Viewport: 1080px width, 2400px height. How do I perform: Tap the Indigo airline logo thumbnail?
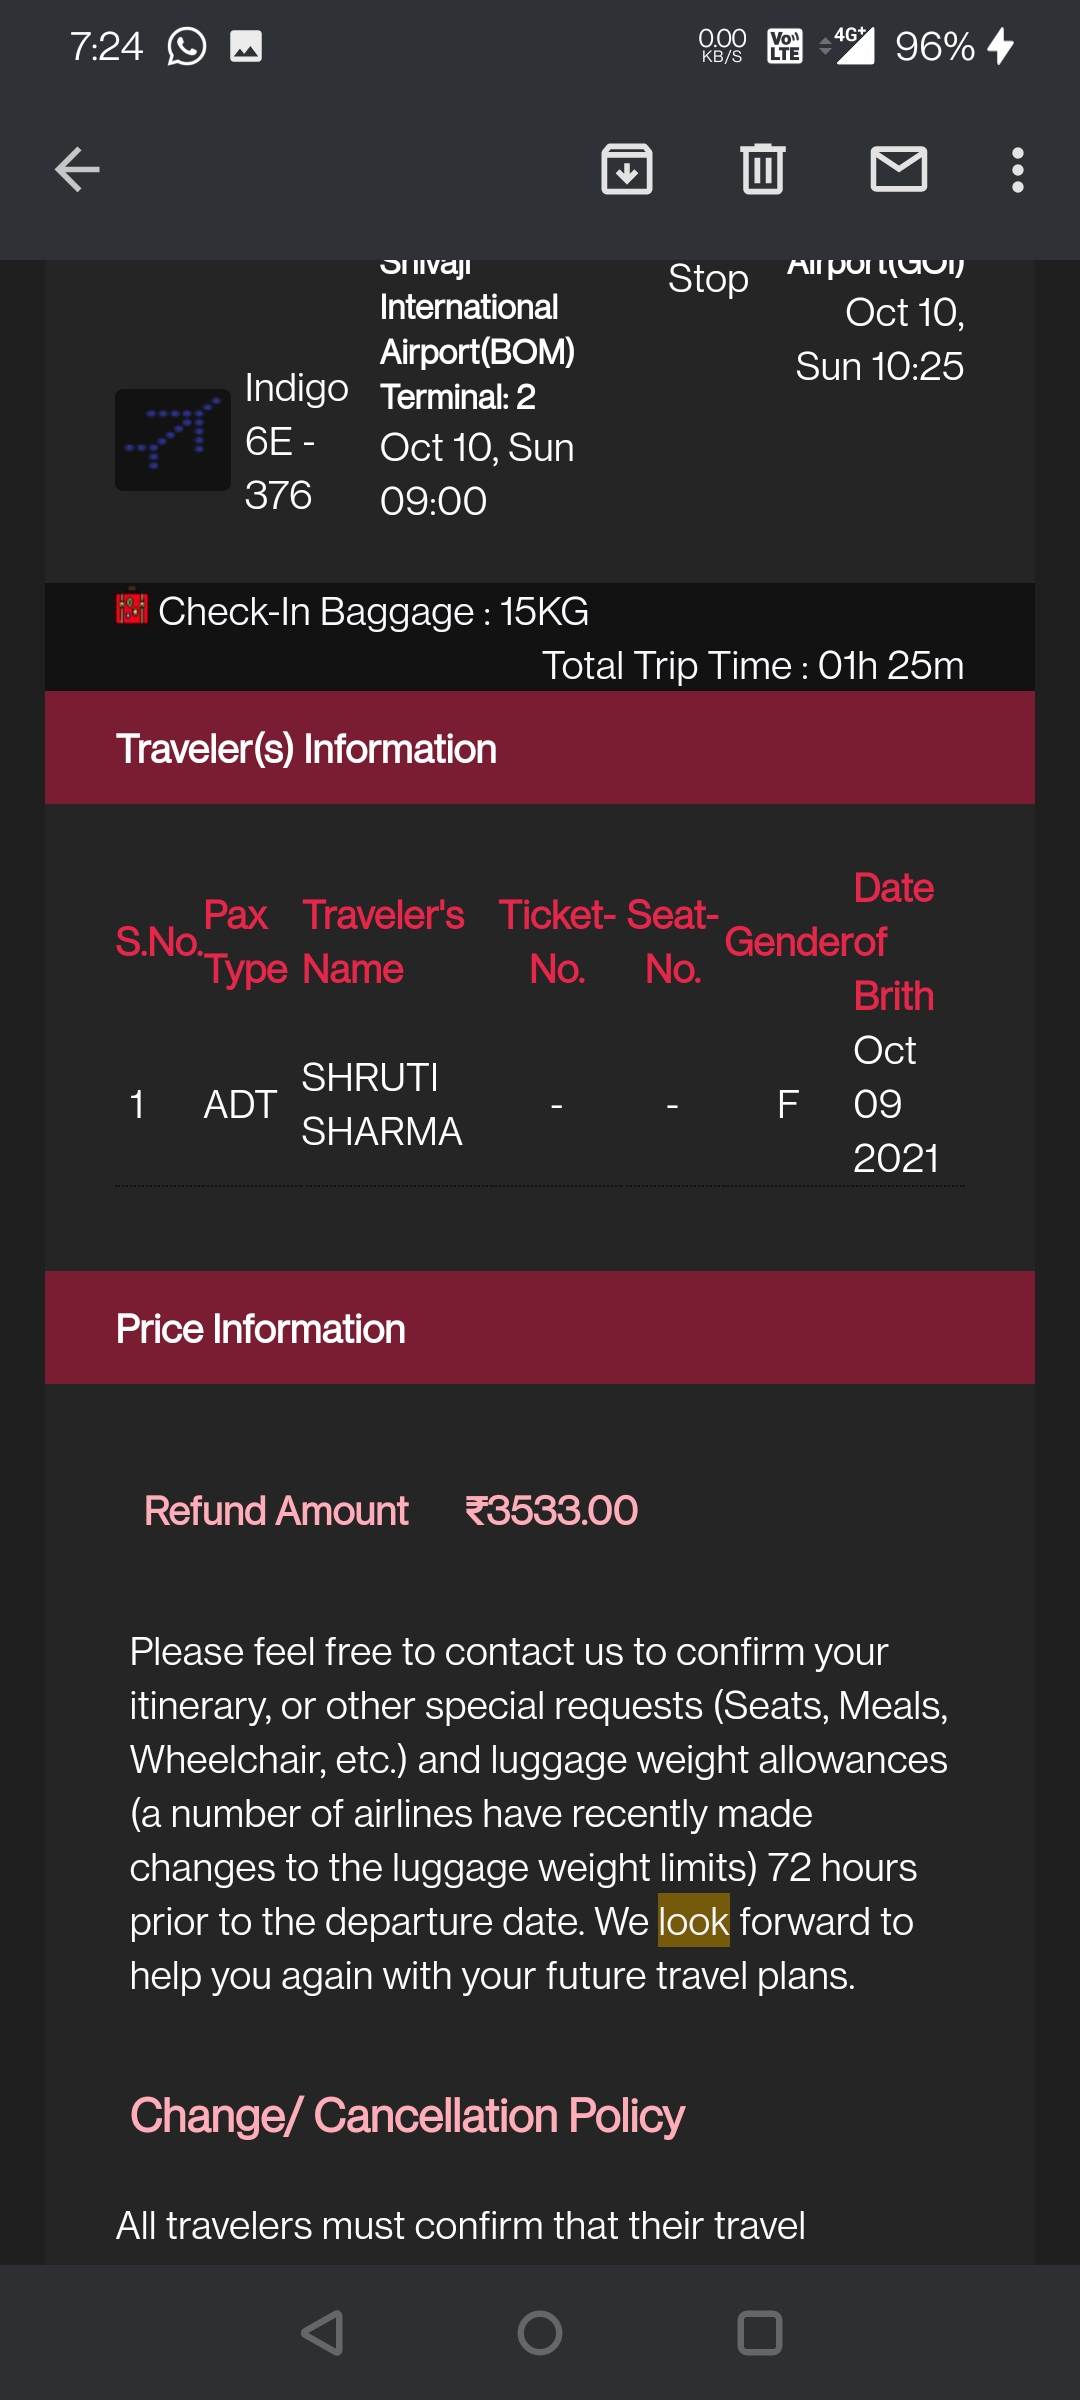coord(172,440)
